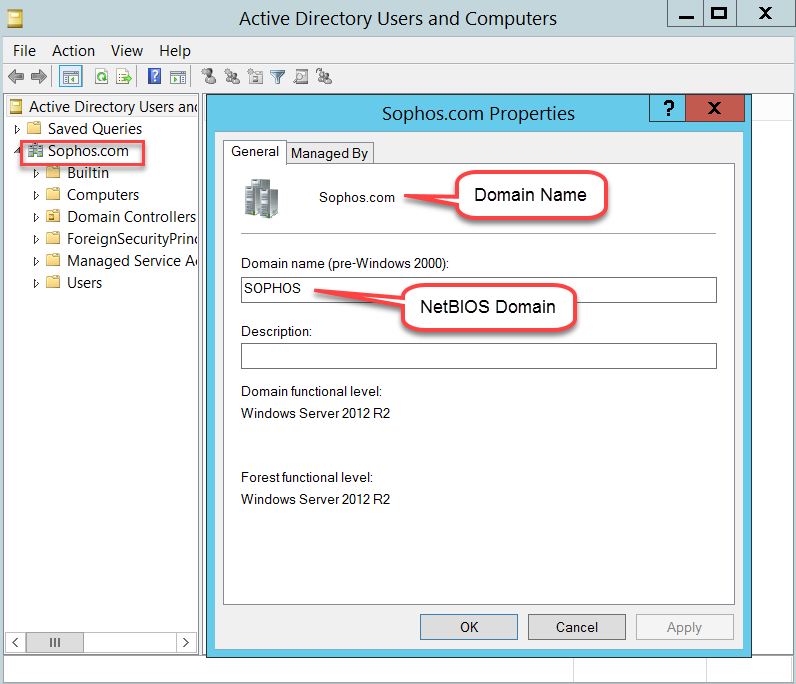Screen dimensions: 796x684
Task: Click the Forward arrow in the toolbar
Action: coord(39,77)
